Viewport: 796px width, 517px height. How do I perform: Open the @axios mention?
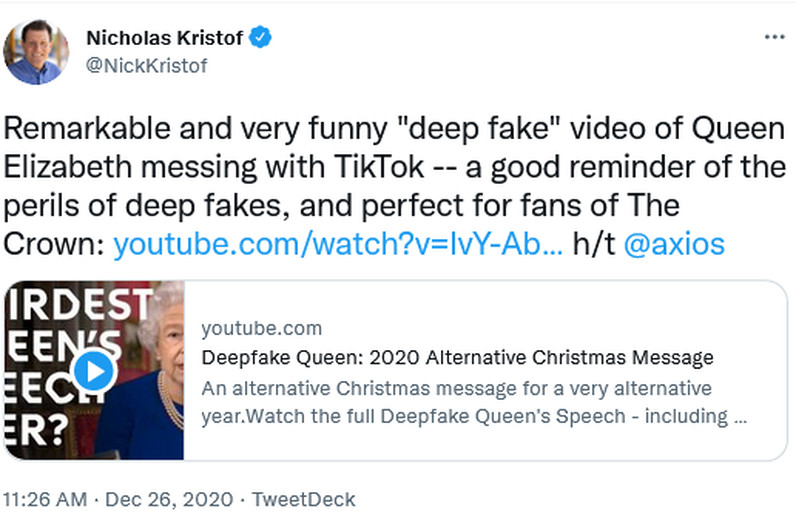click(x=674, y=244)
